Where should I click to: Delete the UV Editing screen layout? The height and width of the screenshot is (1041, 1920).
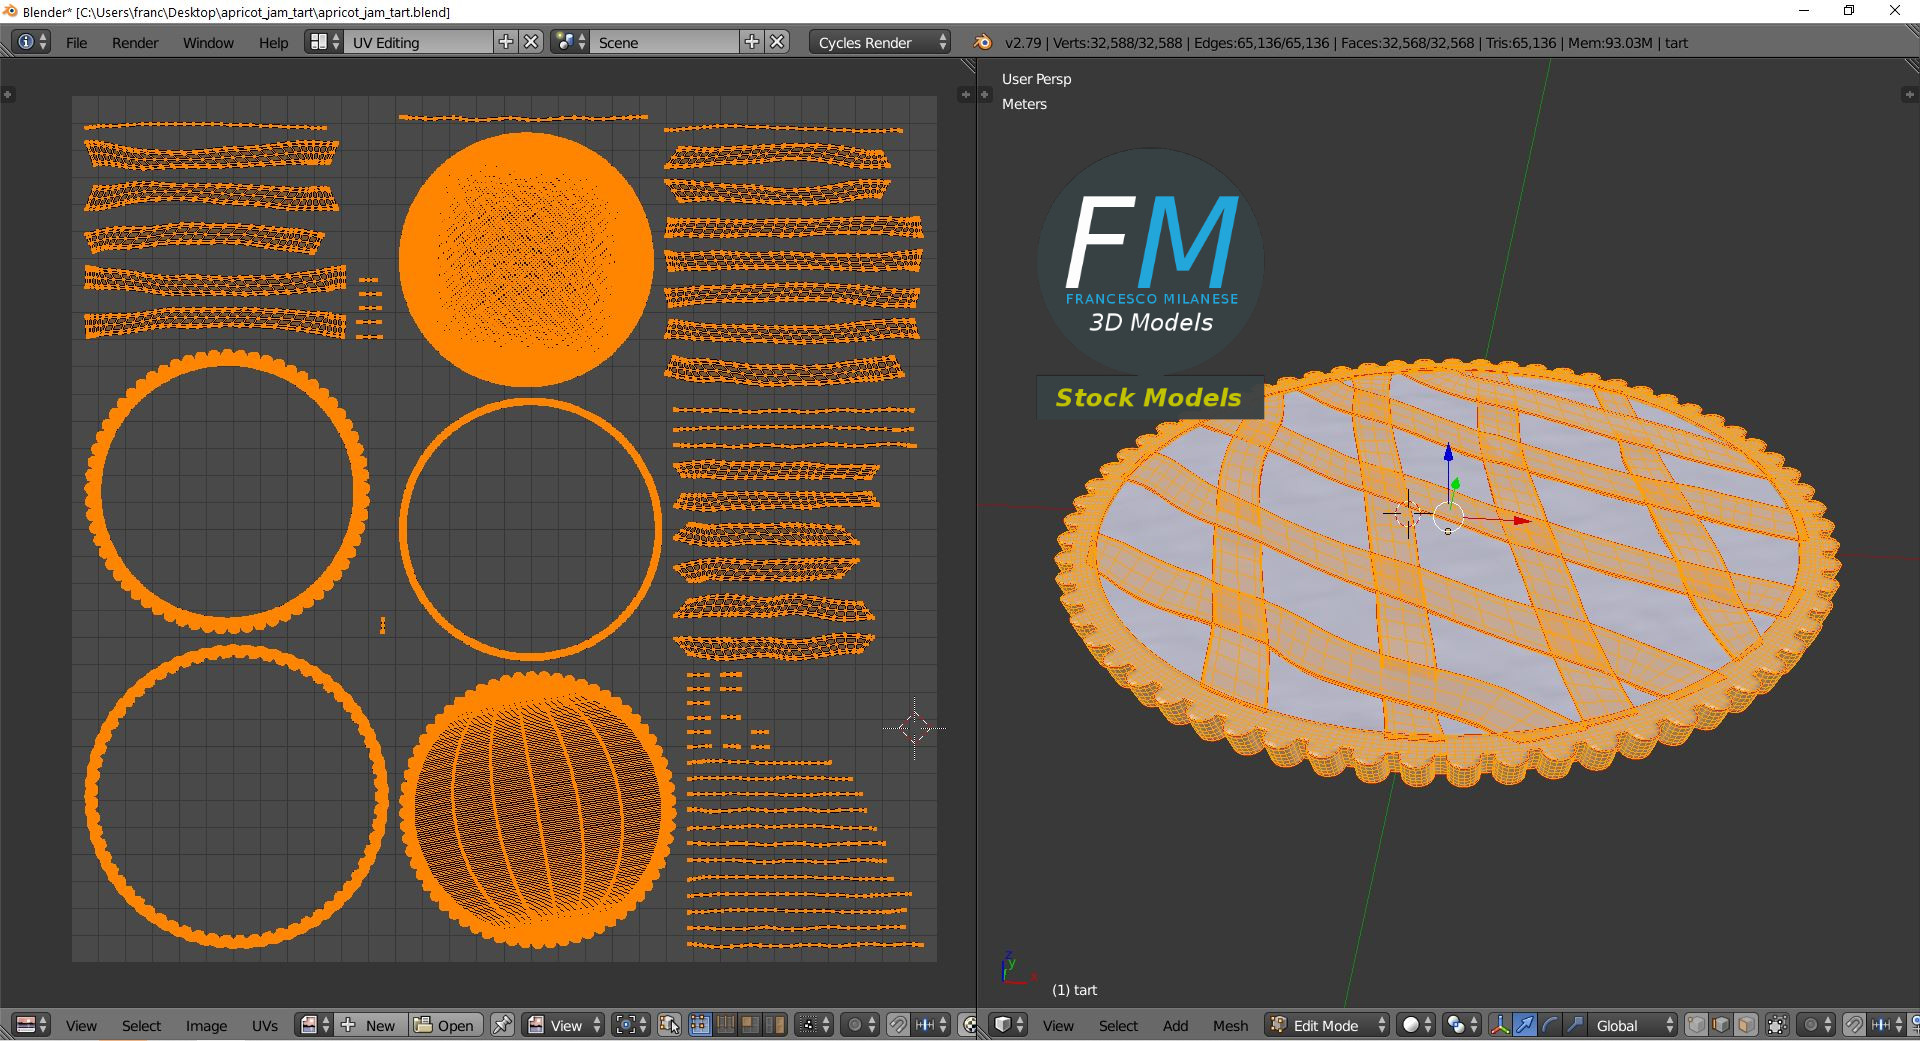532,42
